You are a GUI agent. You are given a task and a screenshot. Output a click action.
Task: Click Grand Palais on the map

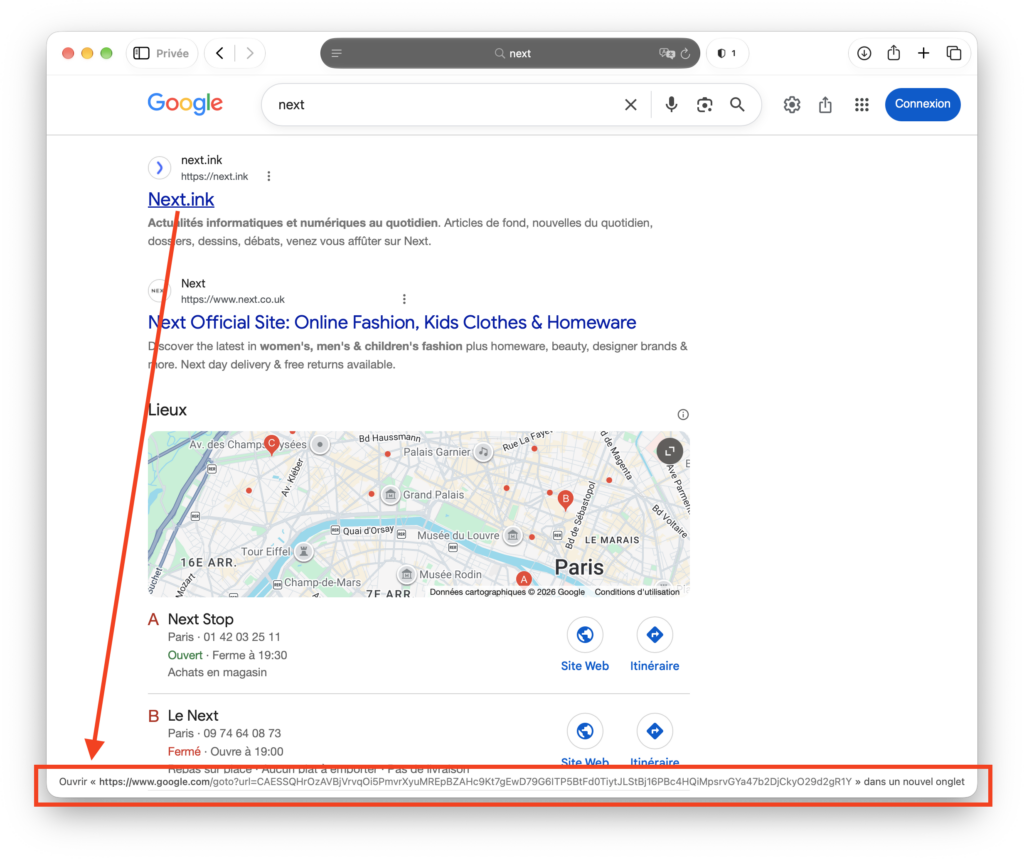424,494
